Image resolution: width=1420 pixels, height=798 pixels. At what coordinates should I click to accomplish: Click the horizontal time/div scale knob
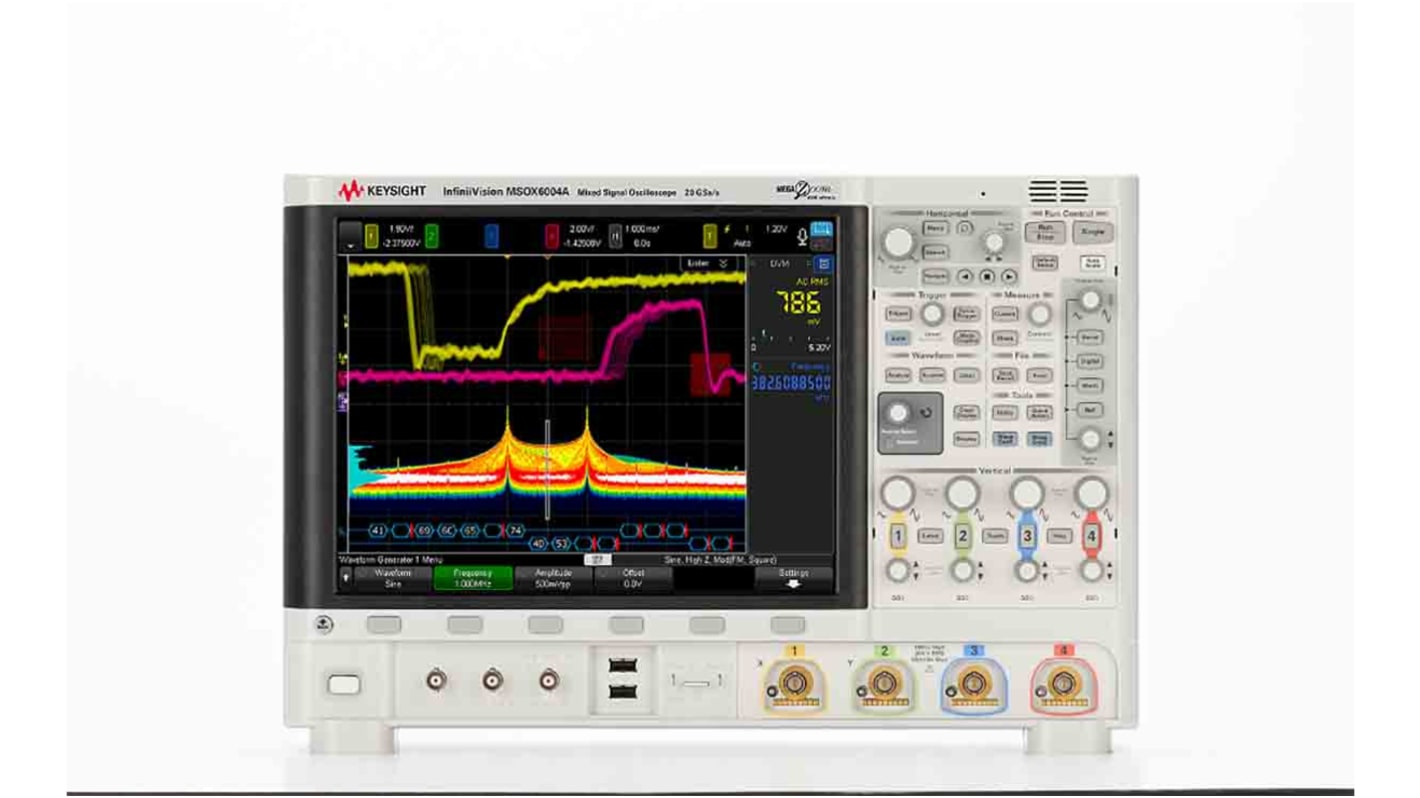899,242
